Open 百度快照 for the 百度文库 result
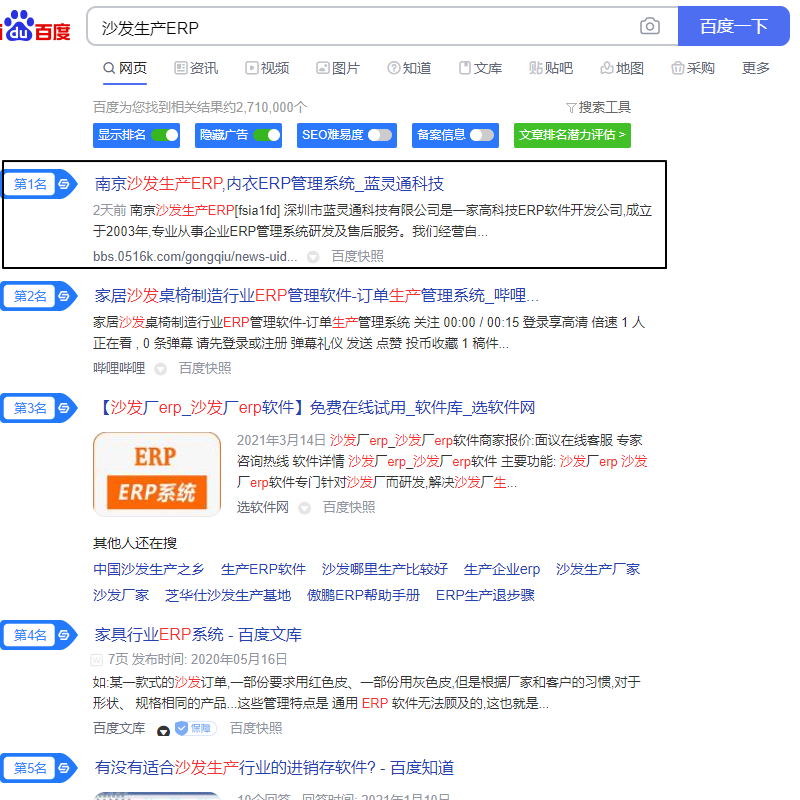 tap(256, 728)
